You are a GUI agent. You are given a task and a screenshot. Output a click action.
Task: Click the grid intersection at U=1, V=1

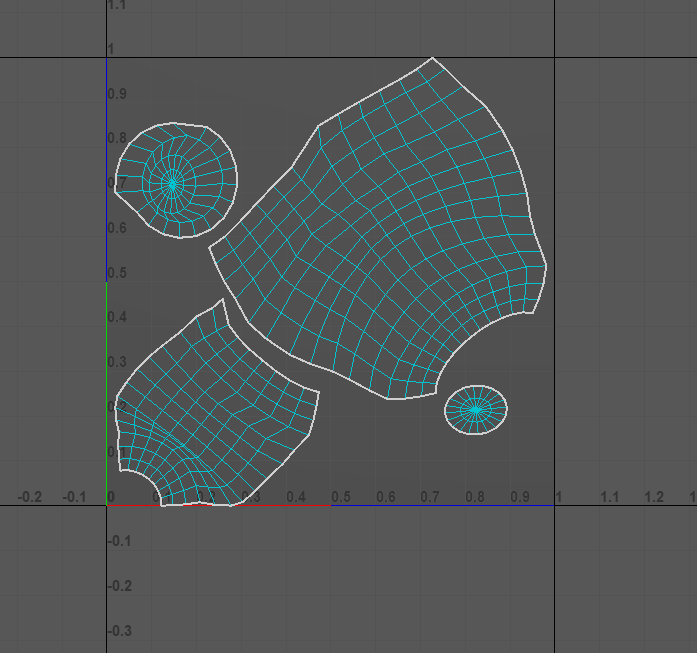tap(555, 57)
